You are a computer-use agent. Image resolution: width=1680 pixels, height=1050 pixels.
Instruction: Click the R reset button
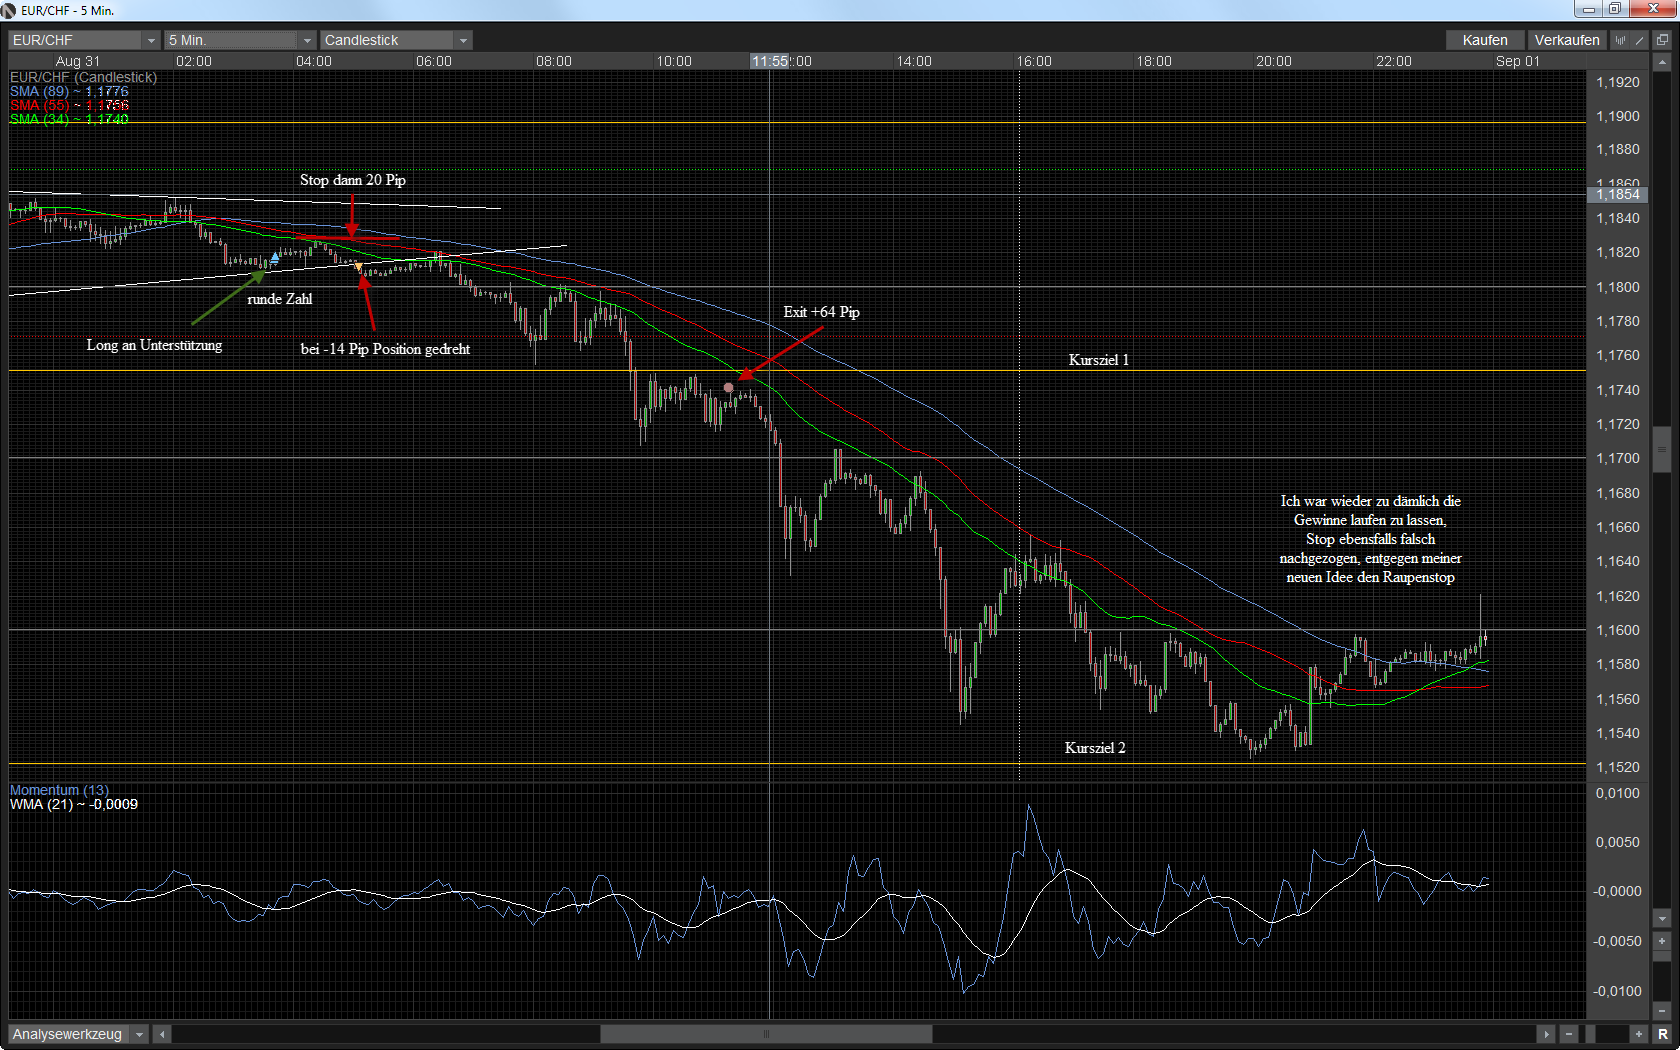(1662, 1034)
